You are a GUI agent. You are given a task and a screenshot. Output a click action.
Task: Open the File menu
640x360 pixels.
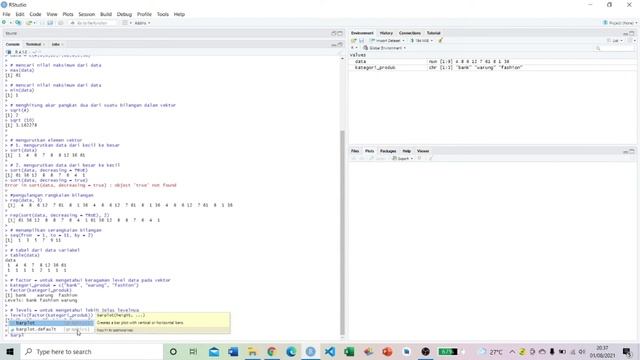coord(7,14)
